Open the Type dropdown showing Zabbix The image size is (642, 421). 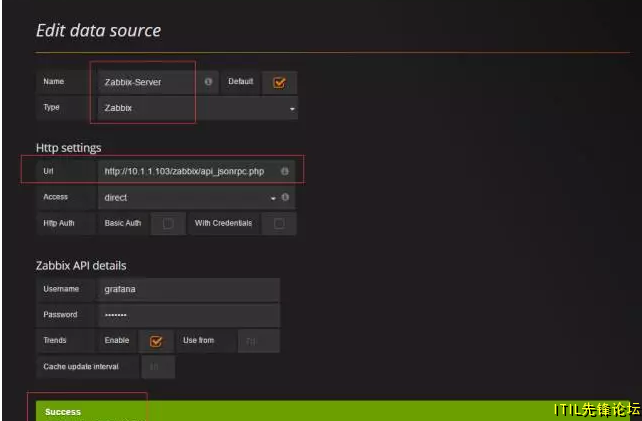tap(198, 108)
